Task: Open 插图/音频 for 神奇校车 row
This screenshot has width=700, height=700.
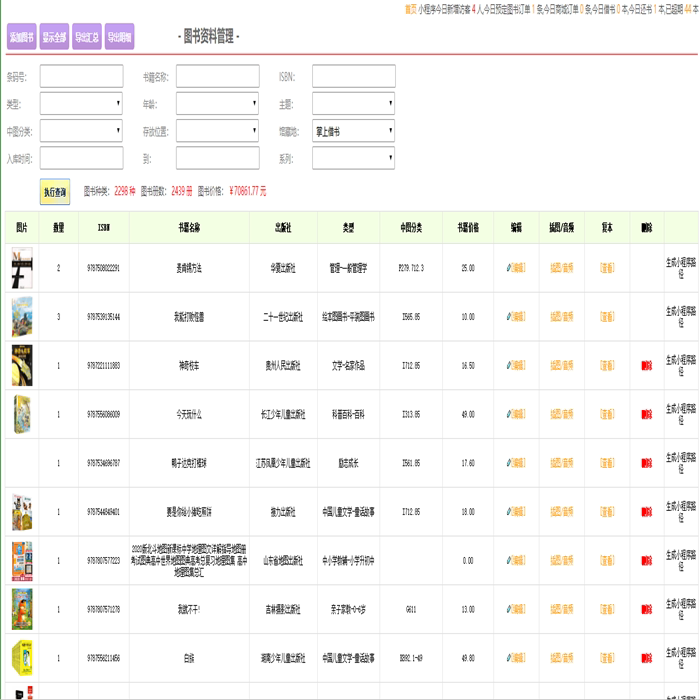Action: [562, 365]
